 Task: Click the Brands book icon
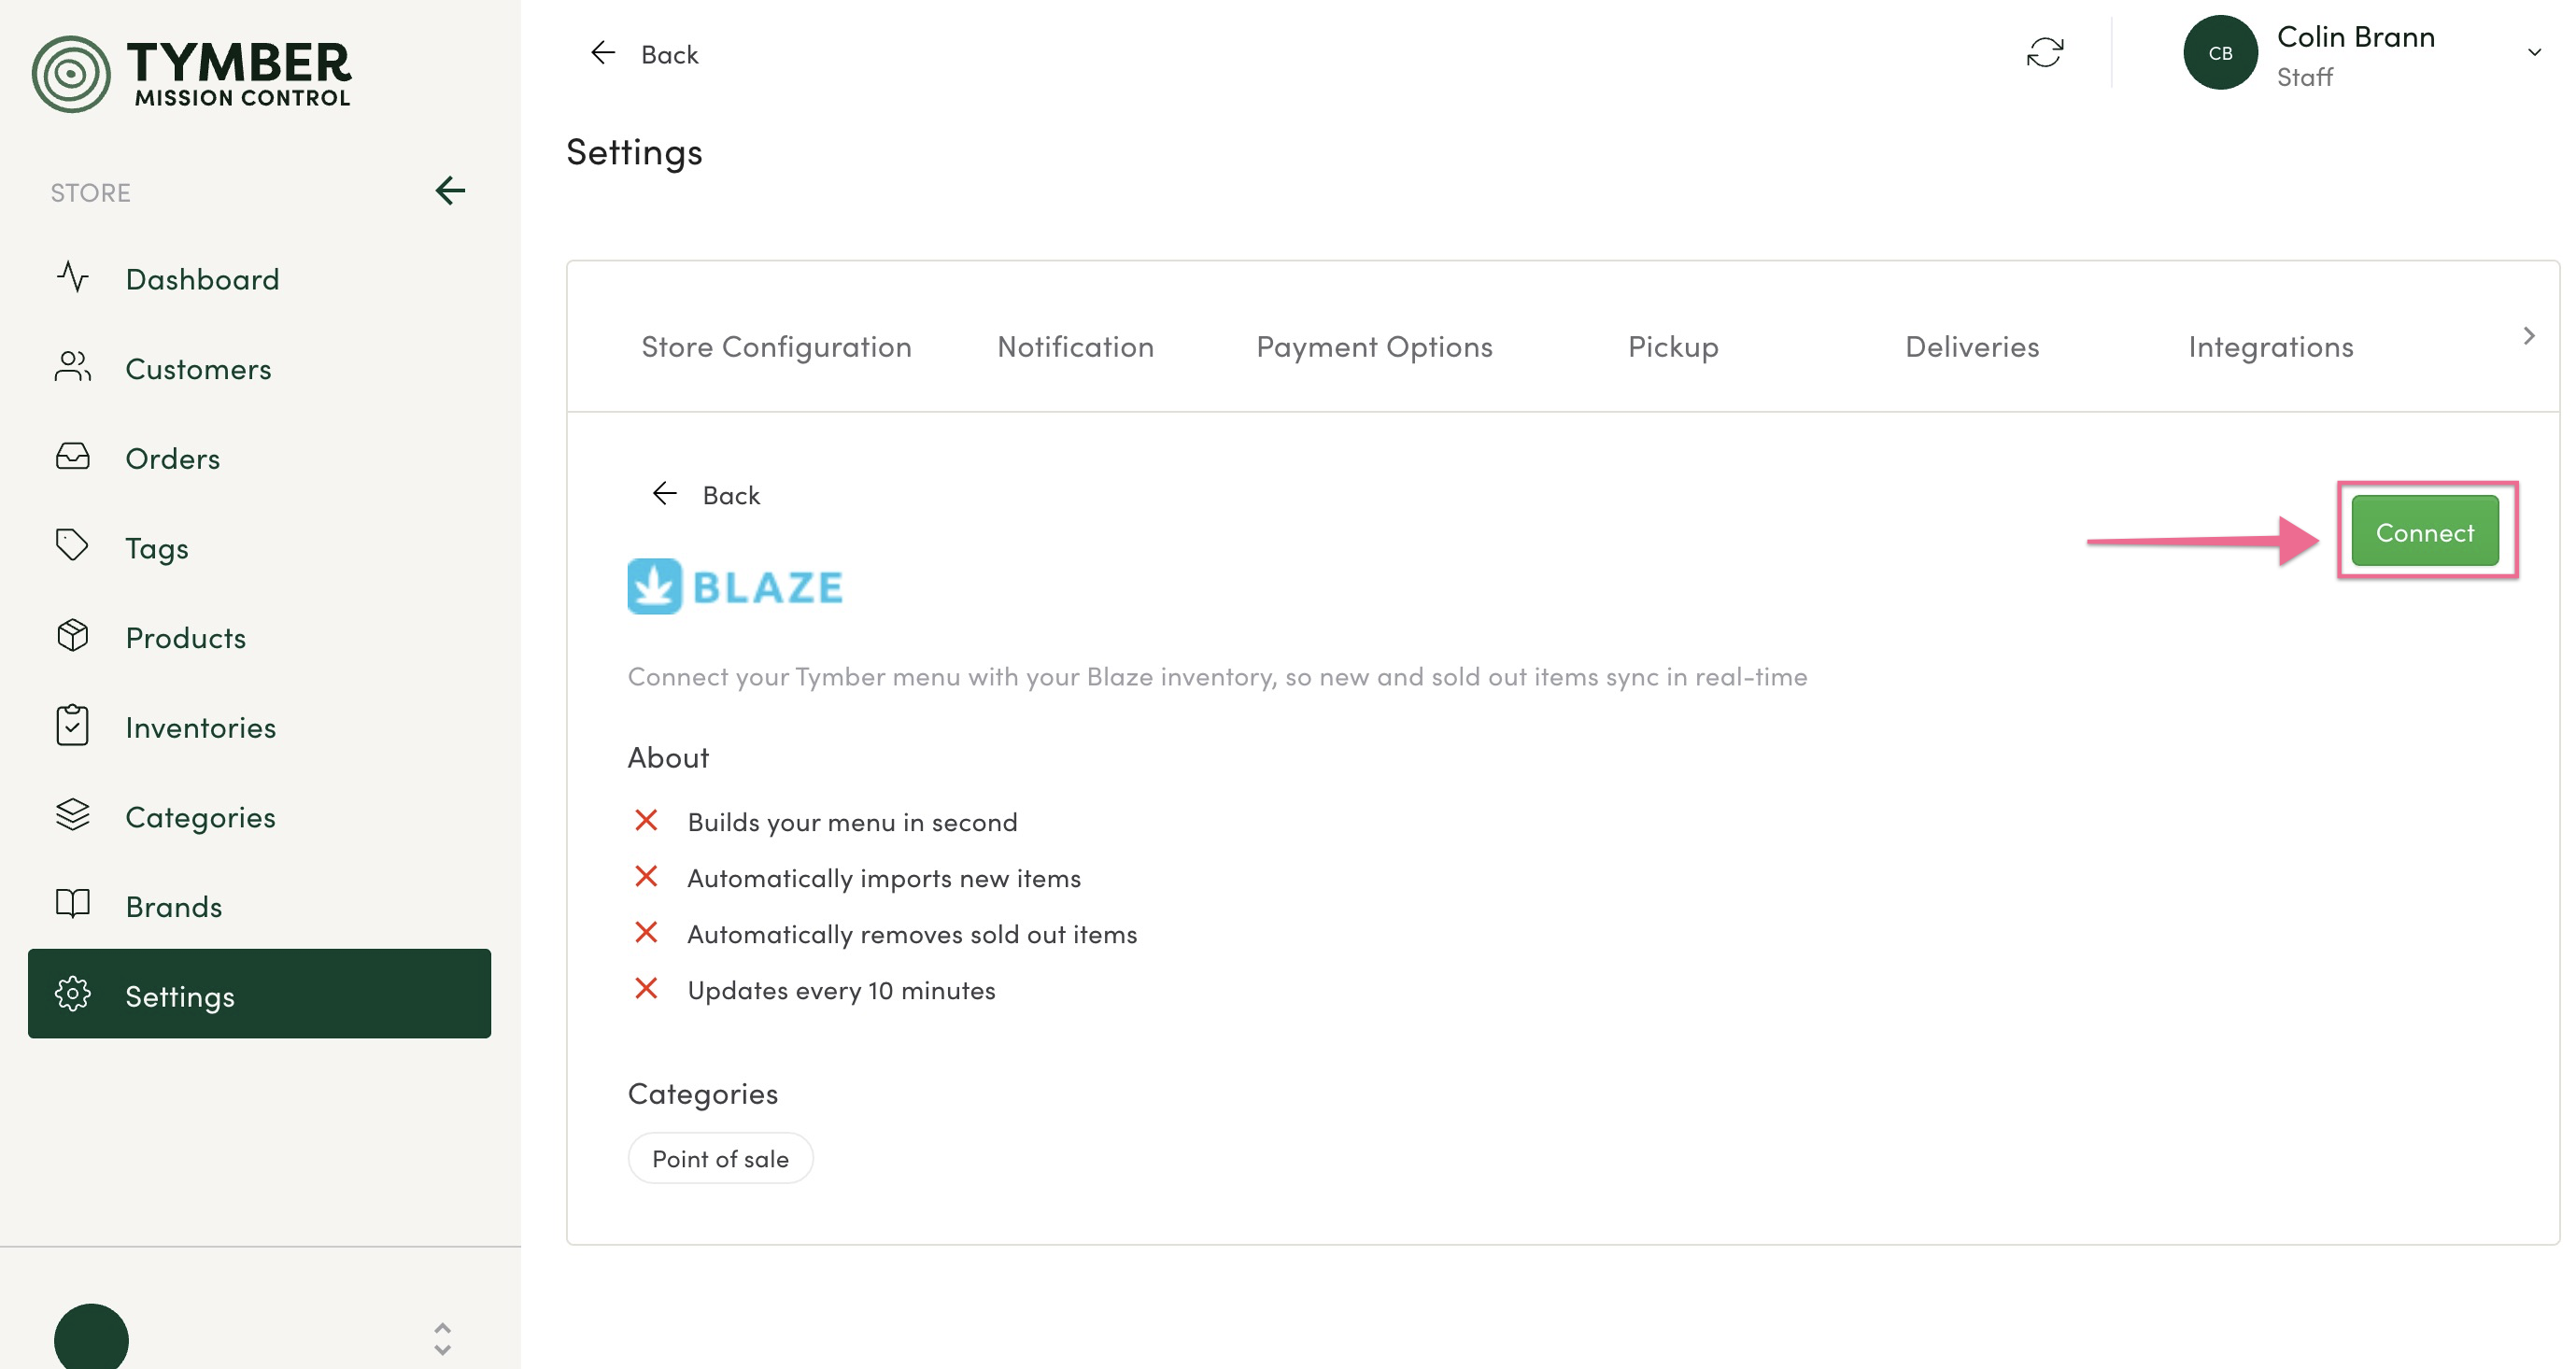(x=73, y=904)
